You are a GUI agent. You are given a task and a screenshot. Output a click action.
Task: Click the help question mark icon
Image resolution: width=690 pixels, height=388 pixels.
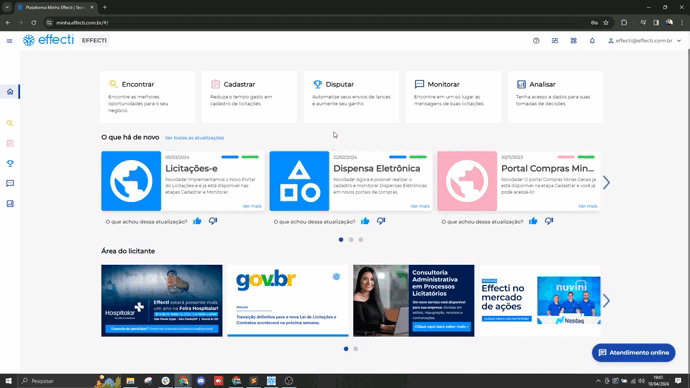tap(536, 40)
